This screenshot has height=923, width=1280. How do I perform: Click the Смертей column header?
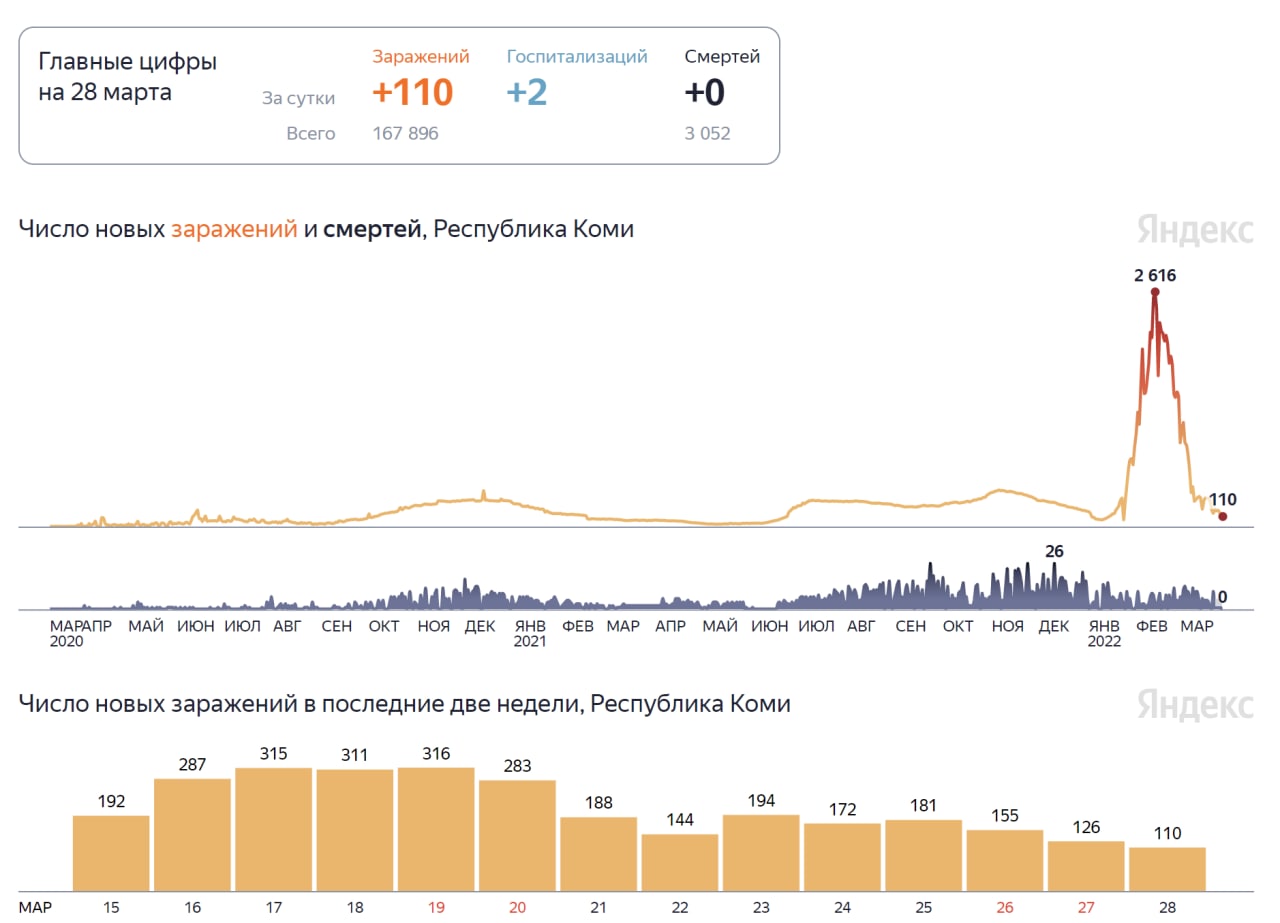click(722, 57)
